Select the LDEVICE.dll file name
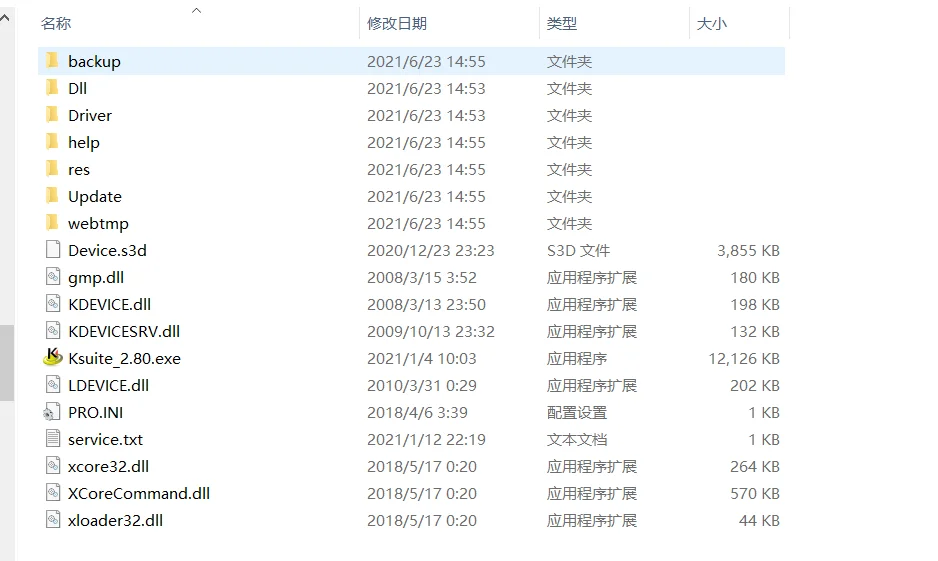Image resolution: width=938 pixels, height=561 pixels. point(108,385)
